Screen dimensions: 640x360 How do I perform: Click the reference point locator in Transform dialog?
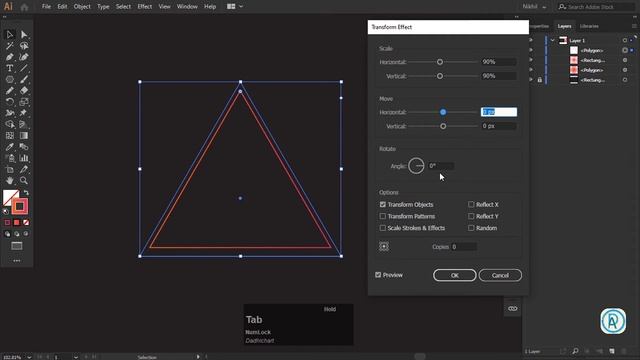pyautogui.click(x=384, y=246)
